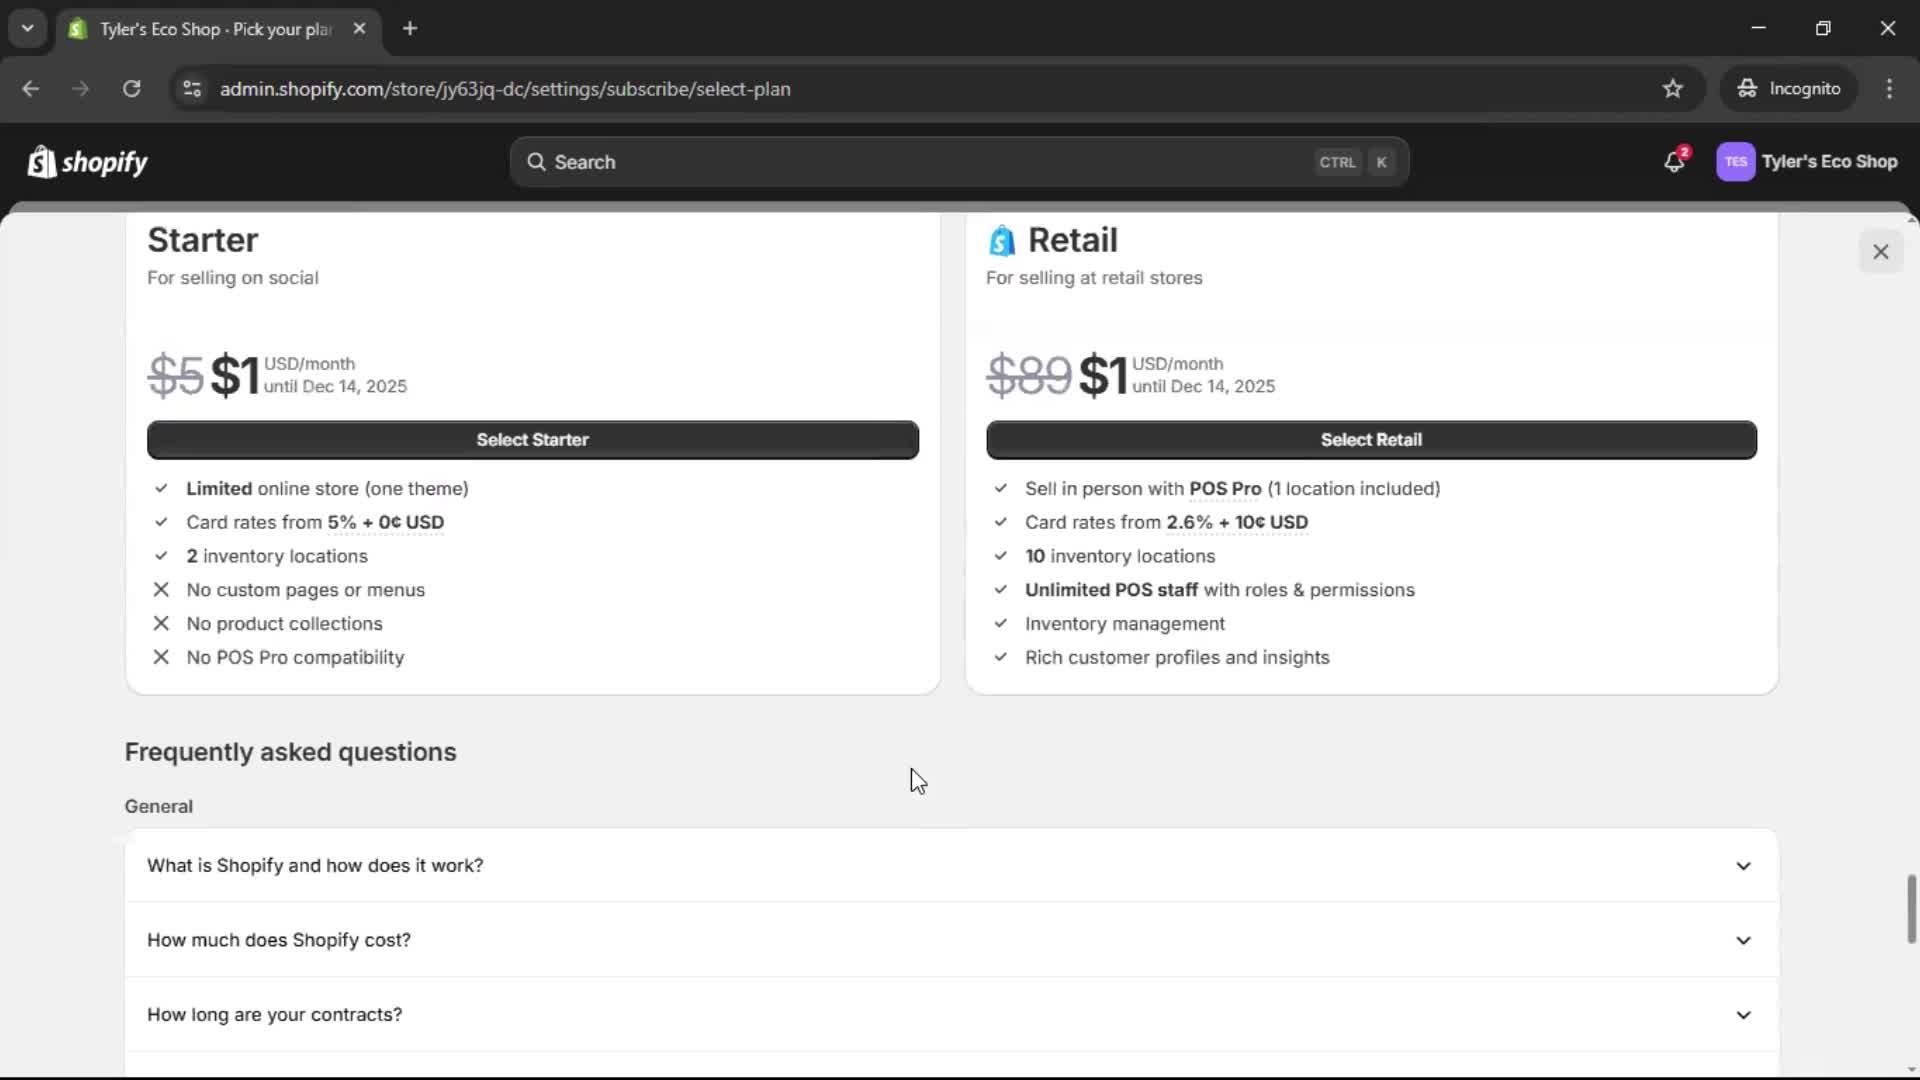Click Starter price '$5' strikethrough

coord(176,376)
